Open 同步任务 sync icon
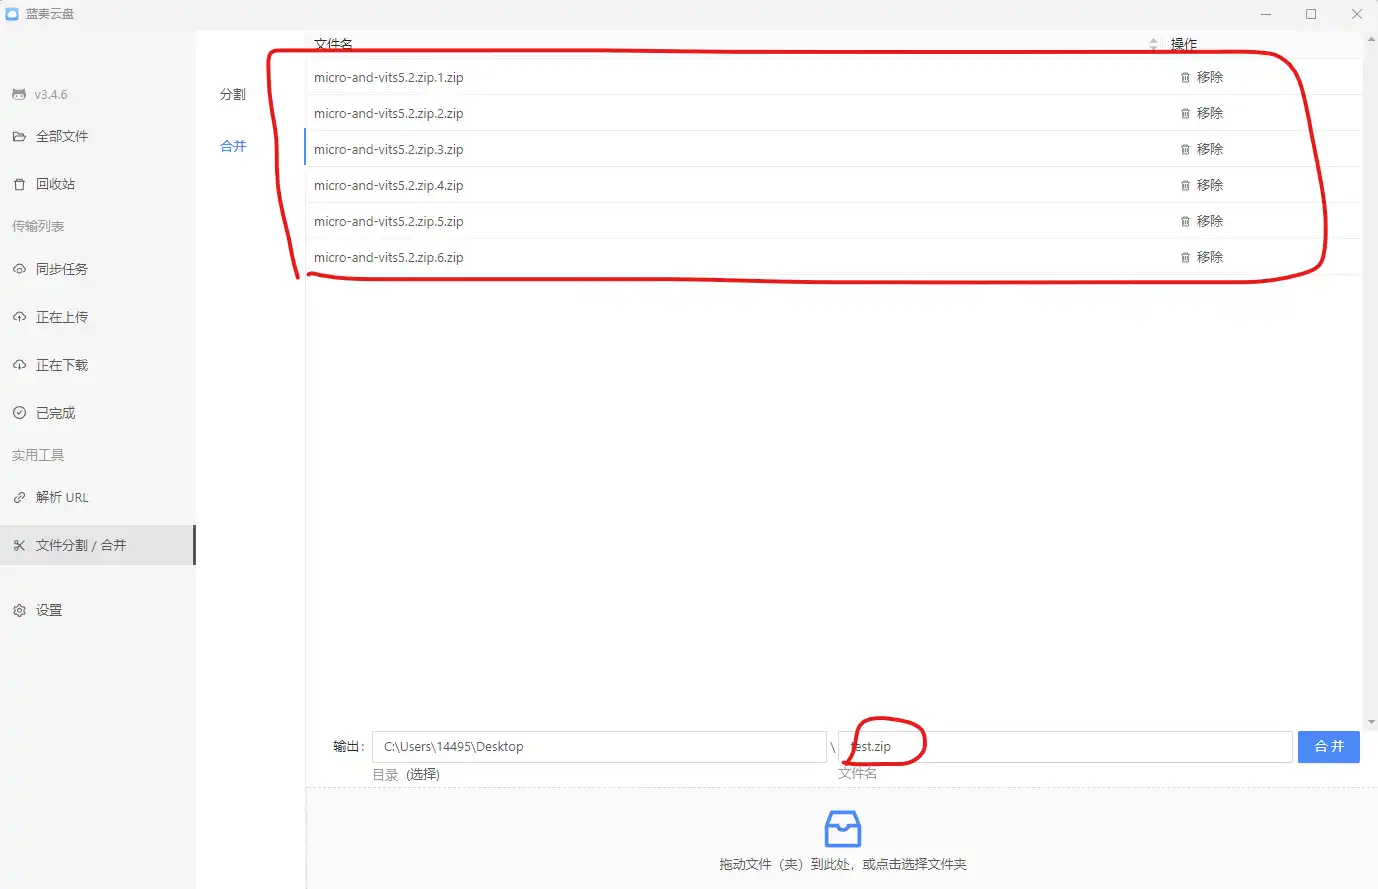The height and width of the screenshot is (889, 1378). coord(19,269)
